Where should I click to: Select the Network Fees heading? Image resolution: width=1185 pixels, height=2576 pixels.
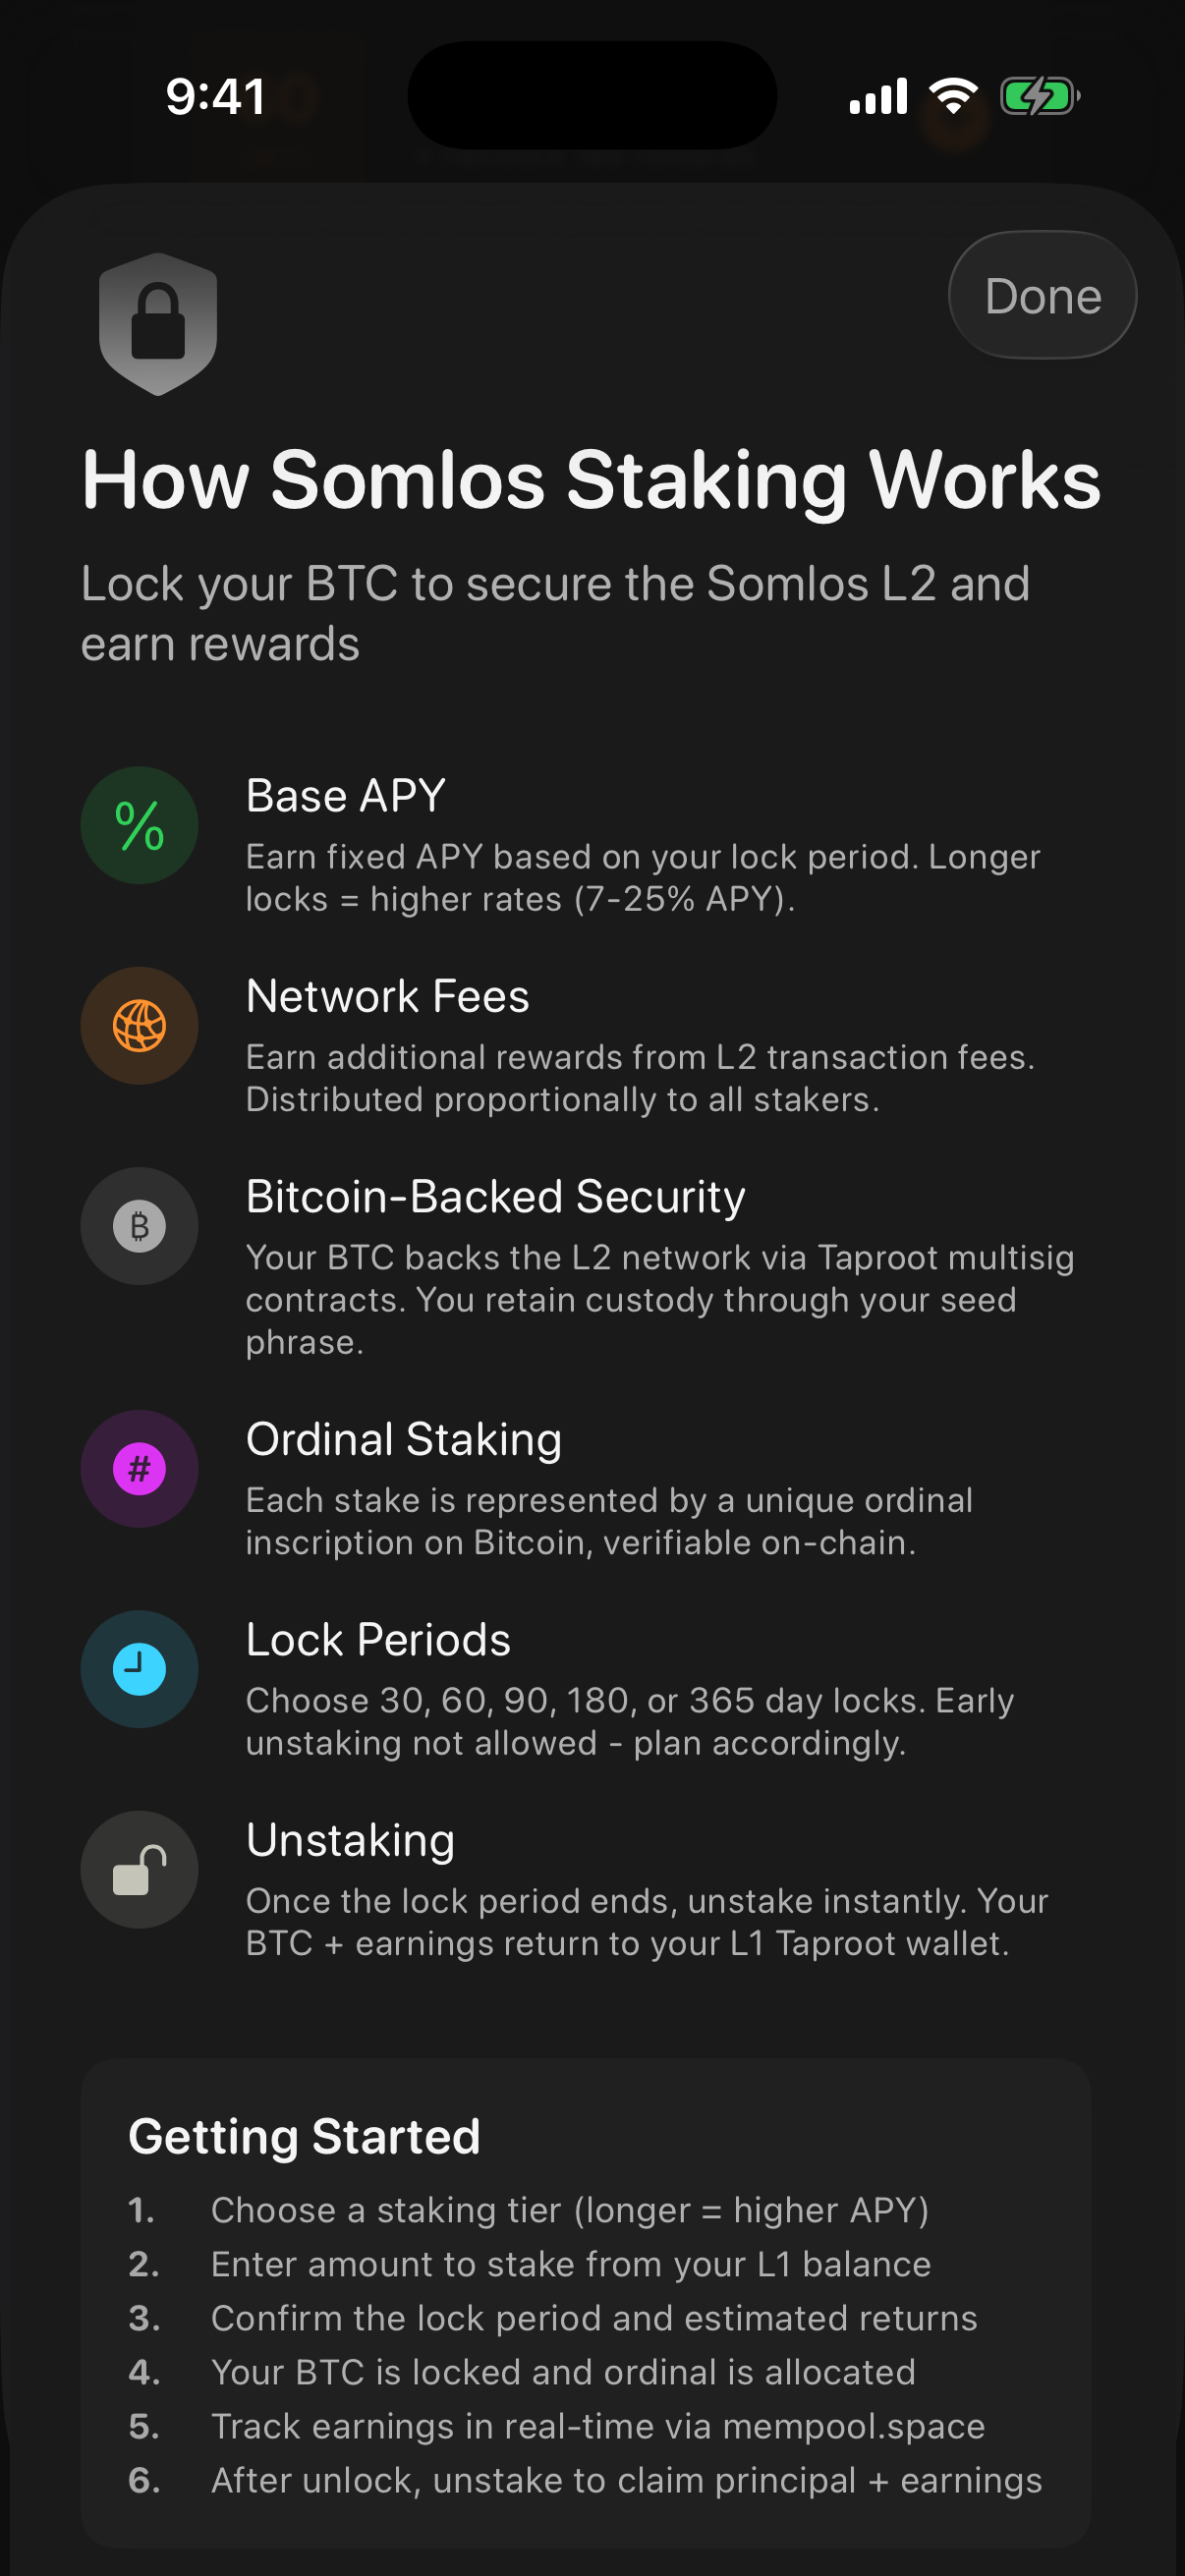click(388, 996)
